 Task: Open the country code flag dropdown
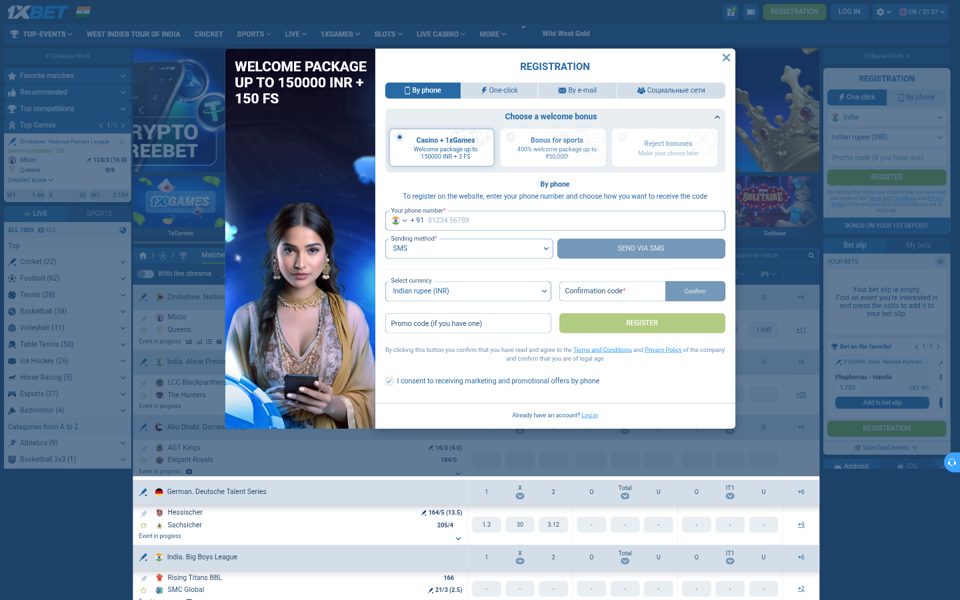click(399, 220)
